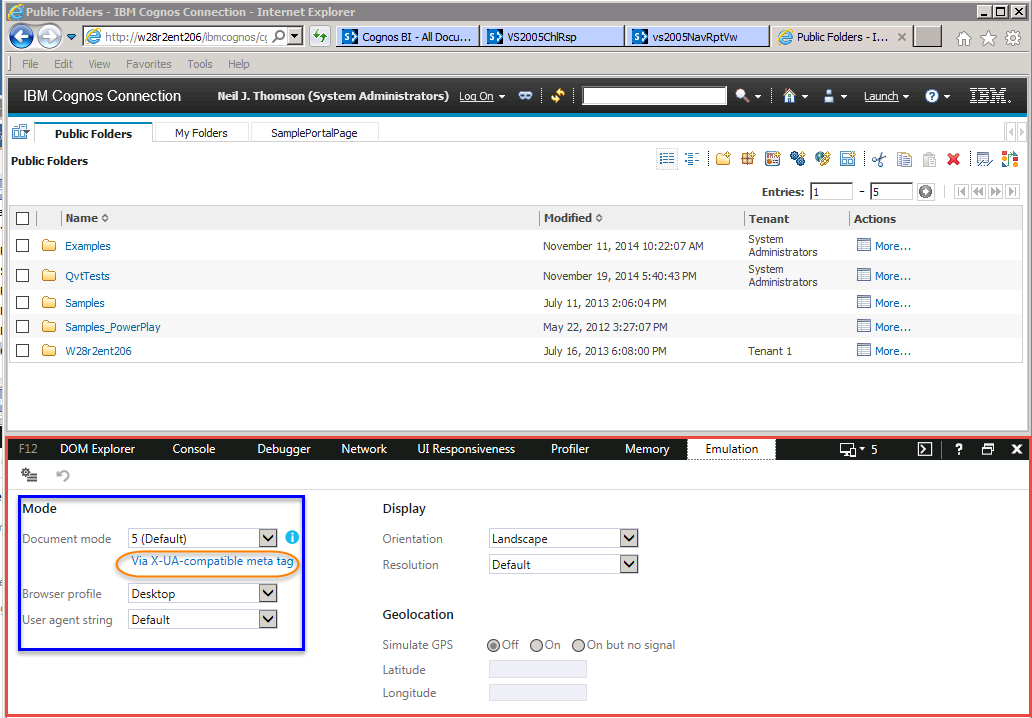The width and height of the screenshot is (1032, 718).
Task: Open the IE address bar dropdown arrow
Action: point(296,37)
